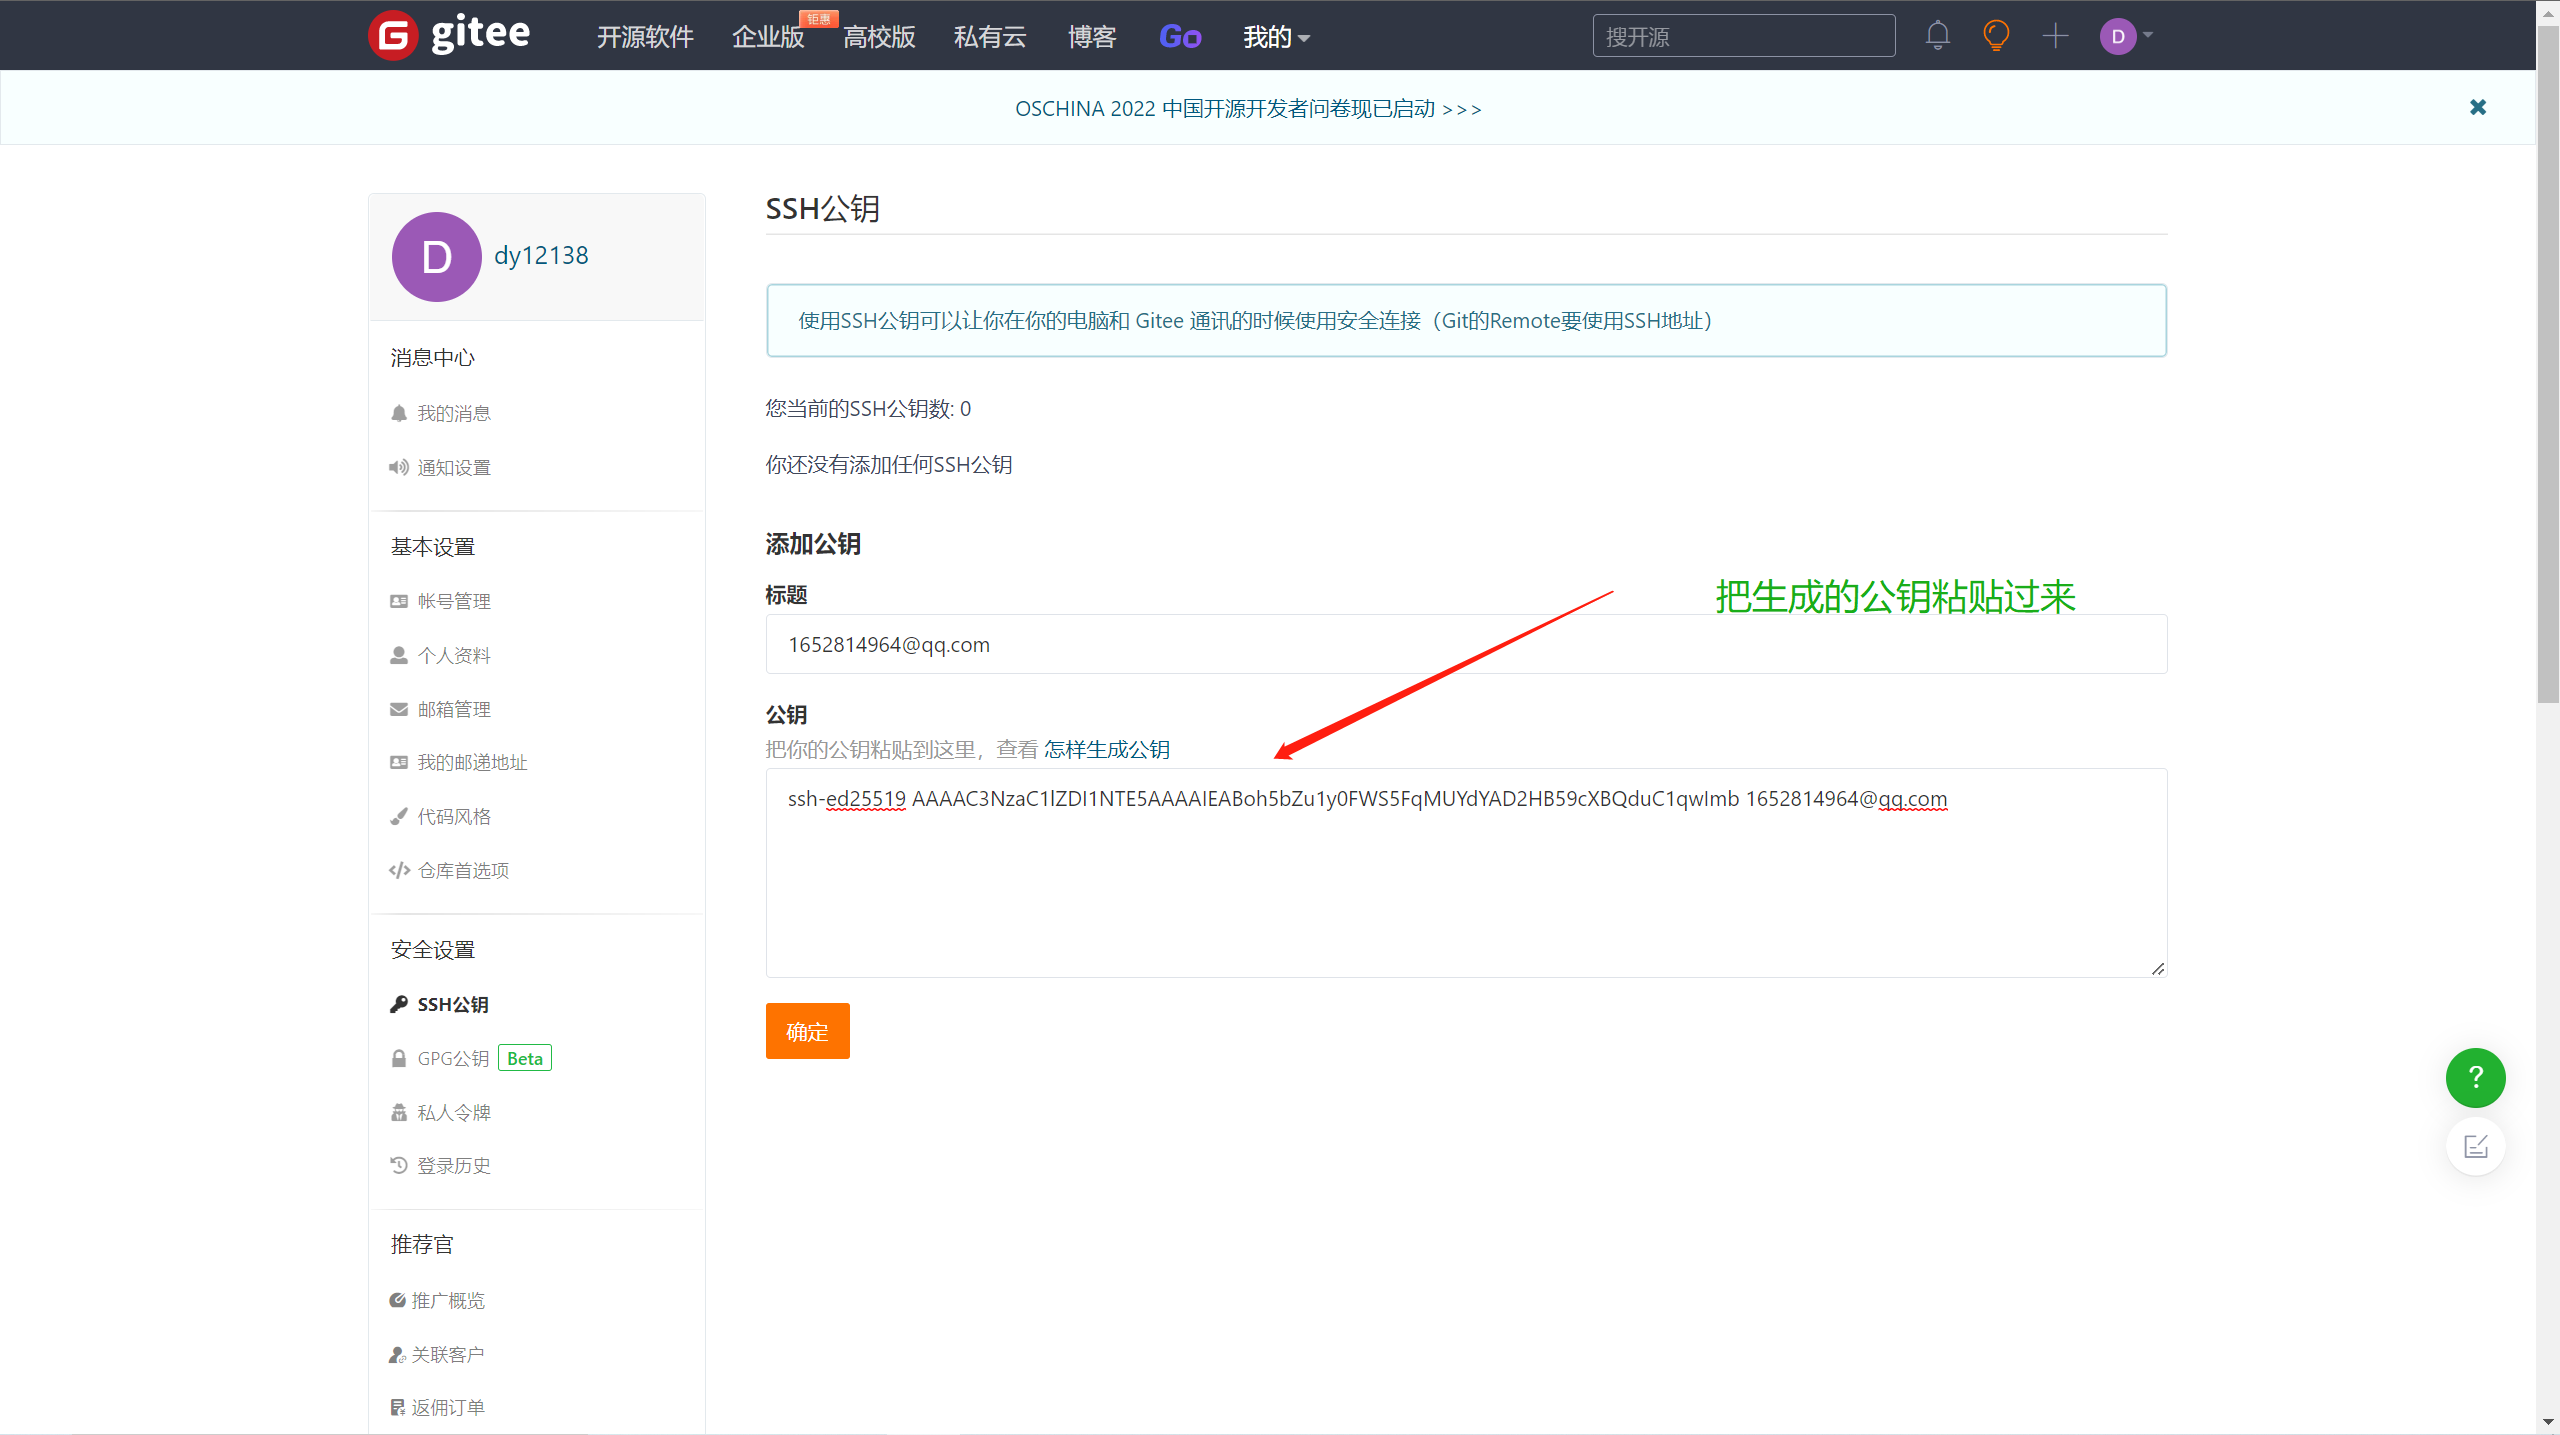The height and width of the screenshot is (1435, 2560).
Task: Close the OSCHINA survey banner
Action: point(2477,107)
